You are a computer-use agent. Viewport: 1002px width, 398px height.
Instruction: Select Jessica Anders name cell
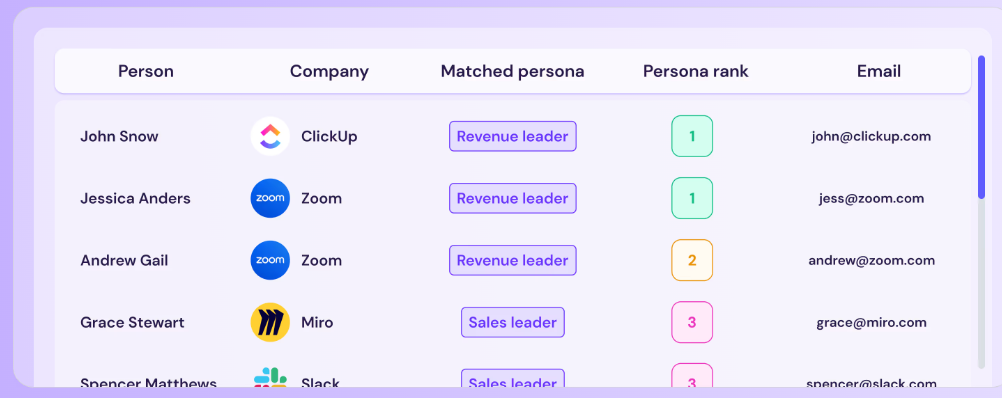tap(135, 198)
